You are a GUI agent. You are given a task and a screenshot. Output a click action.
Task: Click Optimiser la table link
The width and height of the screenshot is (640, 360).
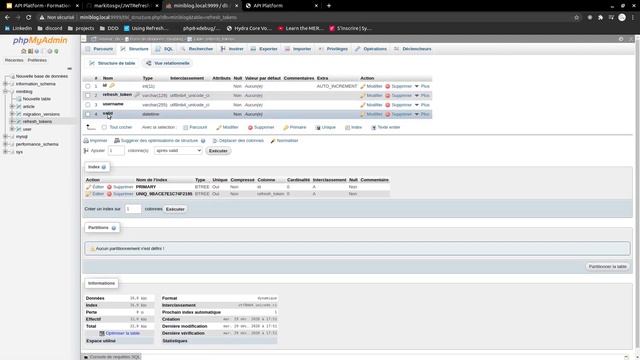click(122, 333)
